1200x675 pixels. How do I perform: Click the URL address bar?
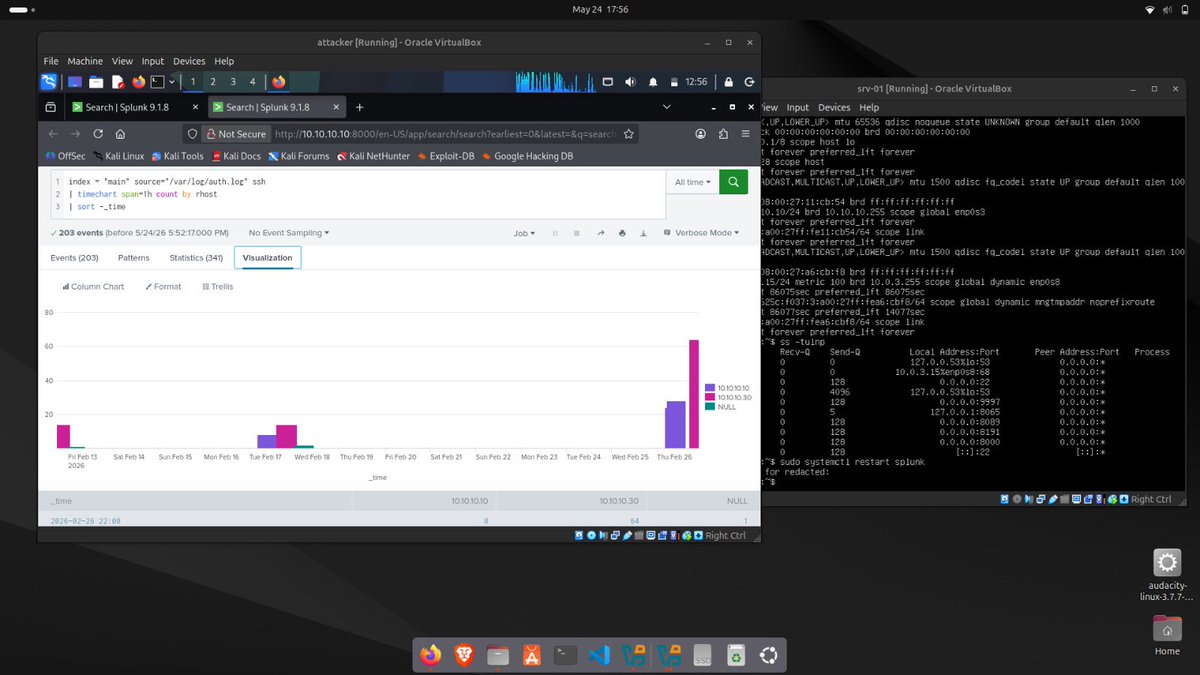tap(445, 134)
